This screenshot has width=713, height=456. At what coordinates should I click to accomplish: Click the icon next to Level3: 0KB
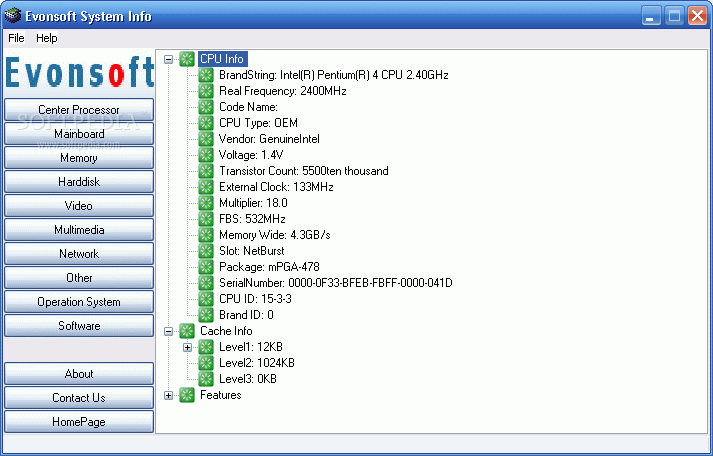(206, 379)
